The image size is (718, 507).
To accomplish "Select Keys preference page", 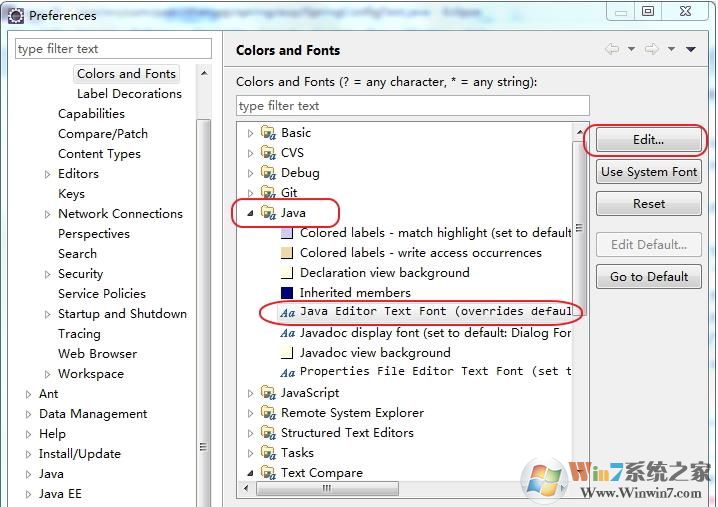I will point(71,194).
